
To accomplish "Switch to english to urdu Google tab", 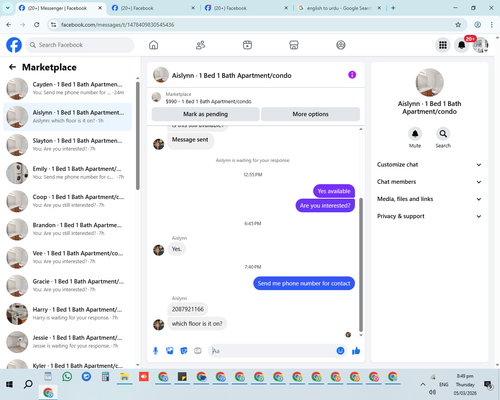I will click(x=339, y=8).
